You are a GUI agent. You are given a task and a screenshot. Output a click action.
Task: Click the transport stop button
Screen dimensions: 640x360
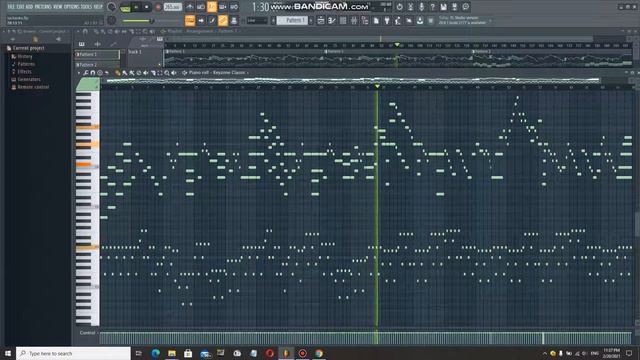pyautogui.click(x=147, y=7)
